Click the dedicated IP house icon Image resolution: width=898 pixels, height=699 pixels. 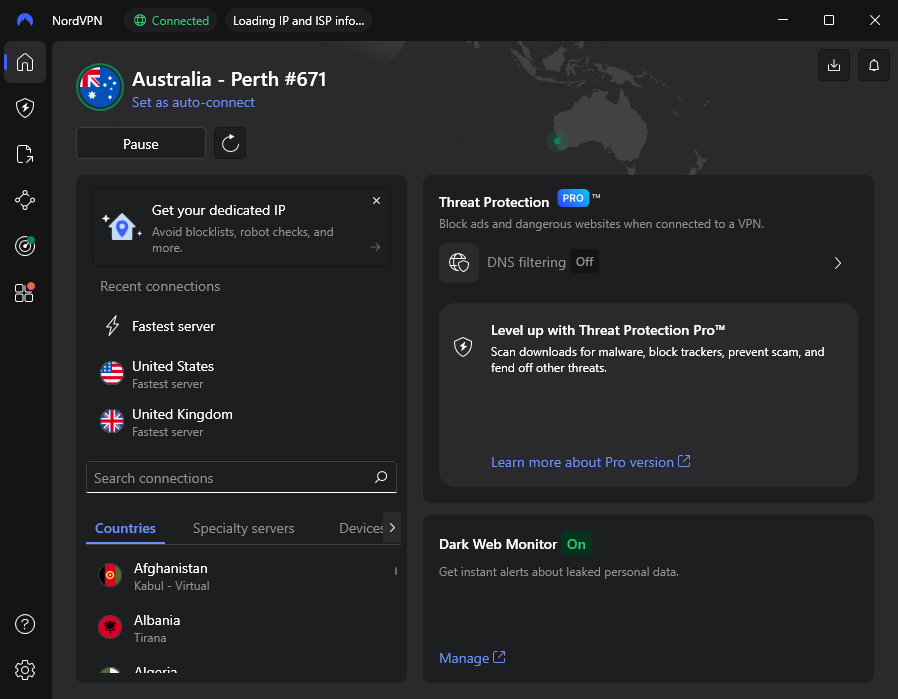[x=121, y=227]
